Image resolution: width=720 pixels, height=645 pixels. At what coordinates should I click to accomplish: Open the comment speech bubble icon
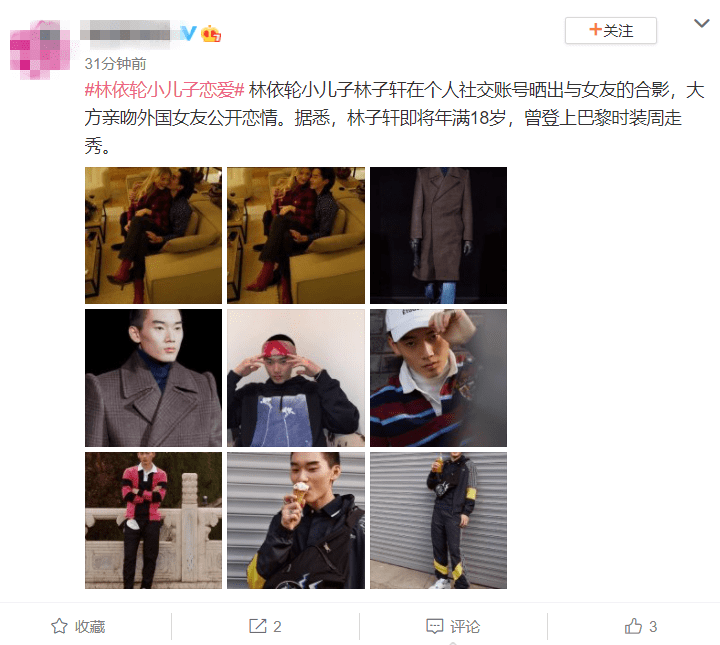point(434,626)
